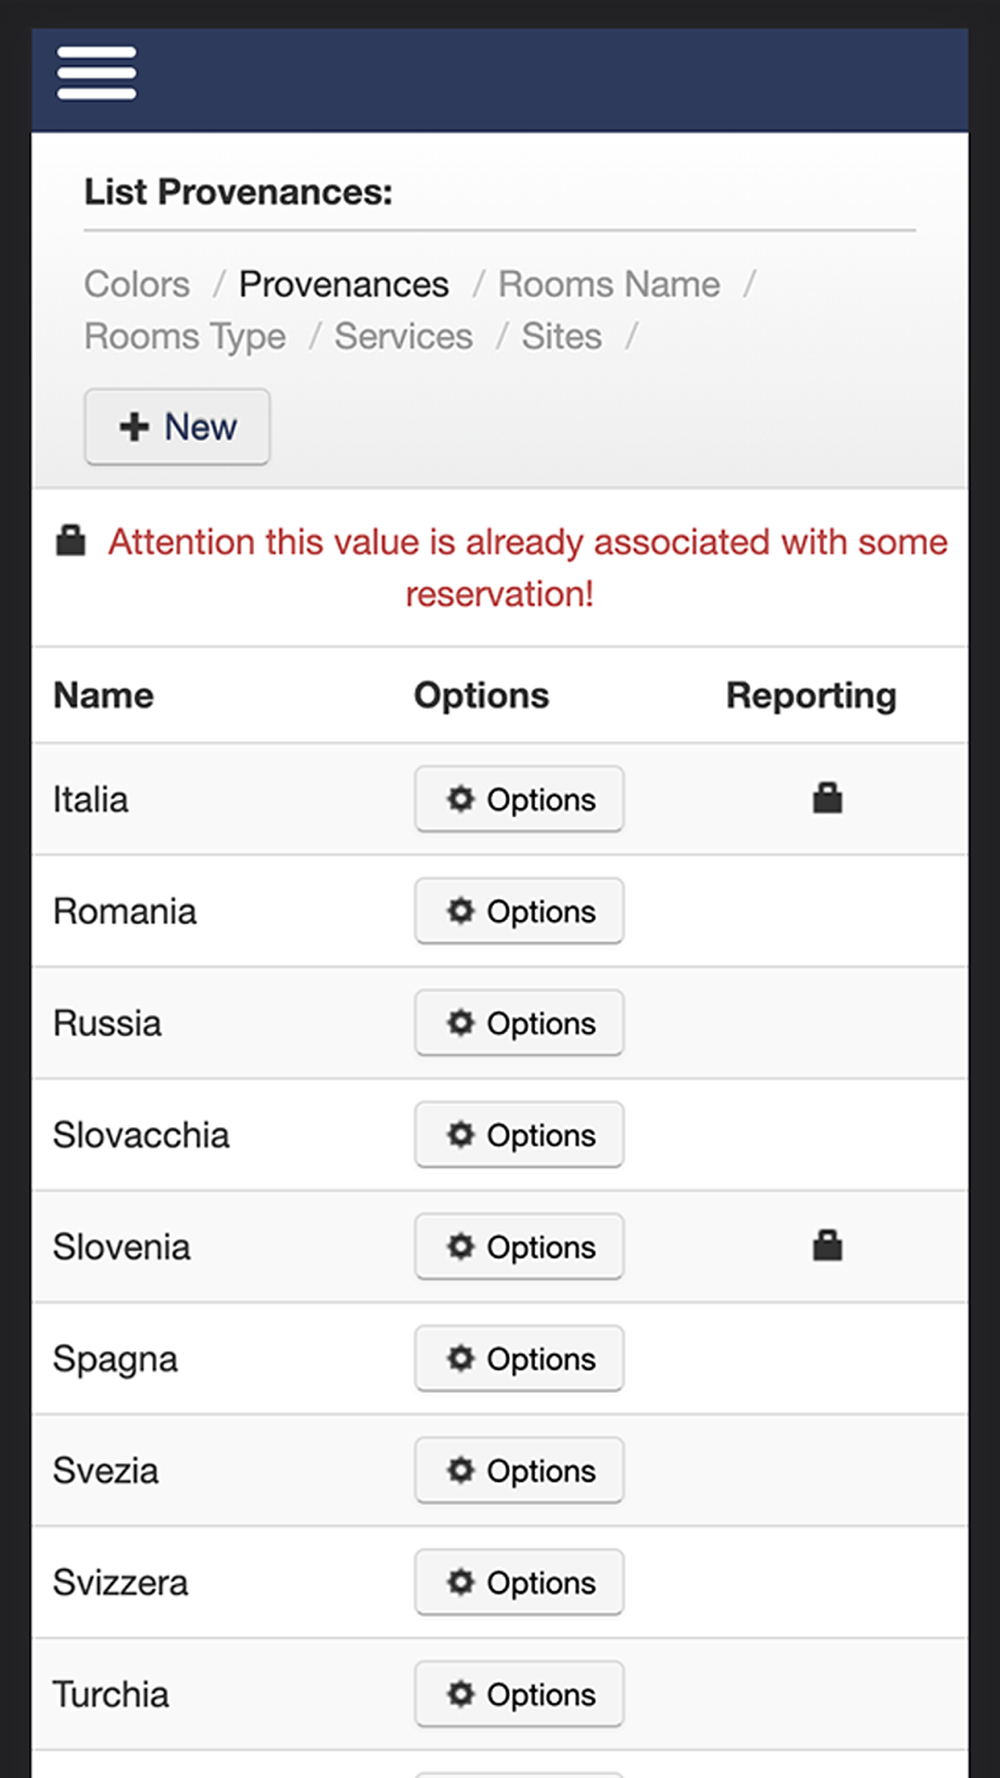Show Options for Svezia
The width and height of the screenshot is (1000, 1778).
pos(519,1471)
